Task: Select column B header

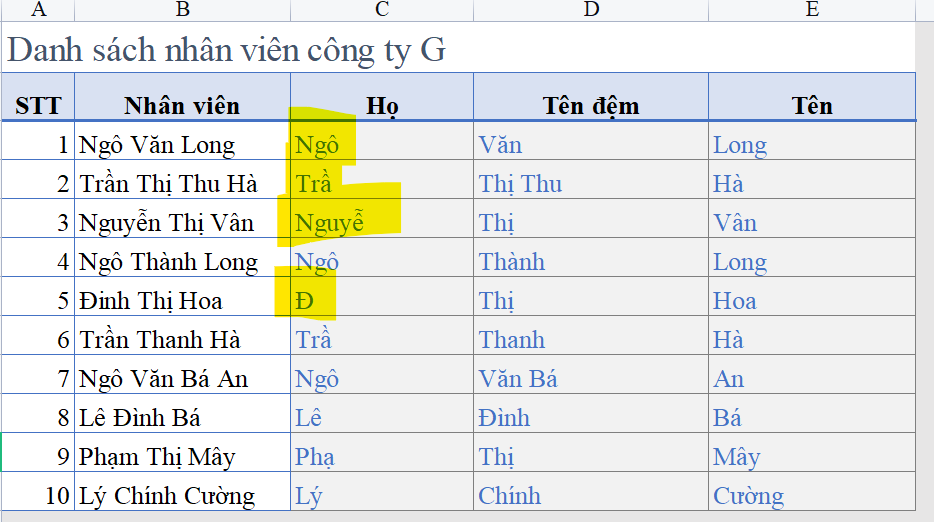Action: pos(182,9)
